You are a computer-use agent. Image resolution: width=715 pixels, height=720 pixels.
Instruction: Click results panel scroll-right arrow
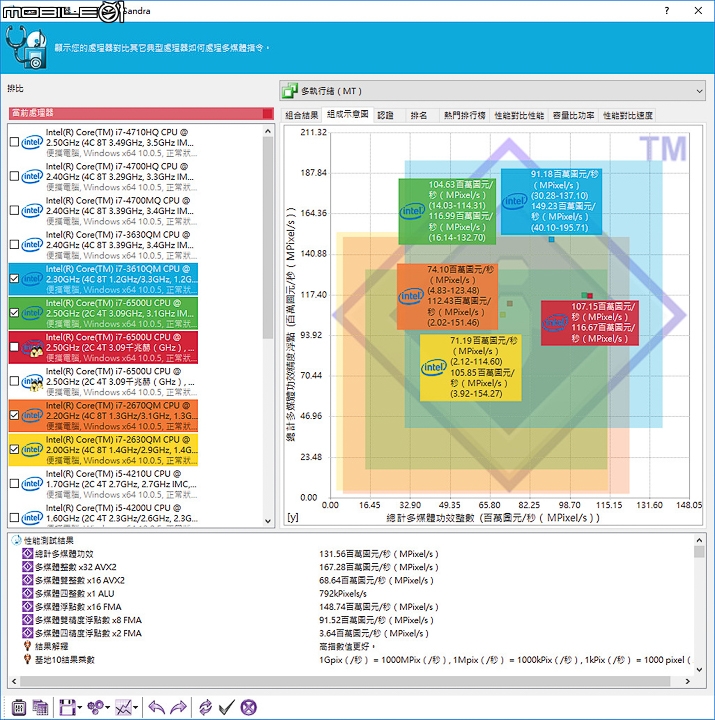click(687, 681)
